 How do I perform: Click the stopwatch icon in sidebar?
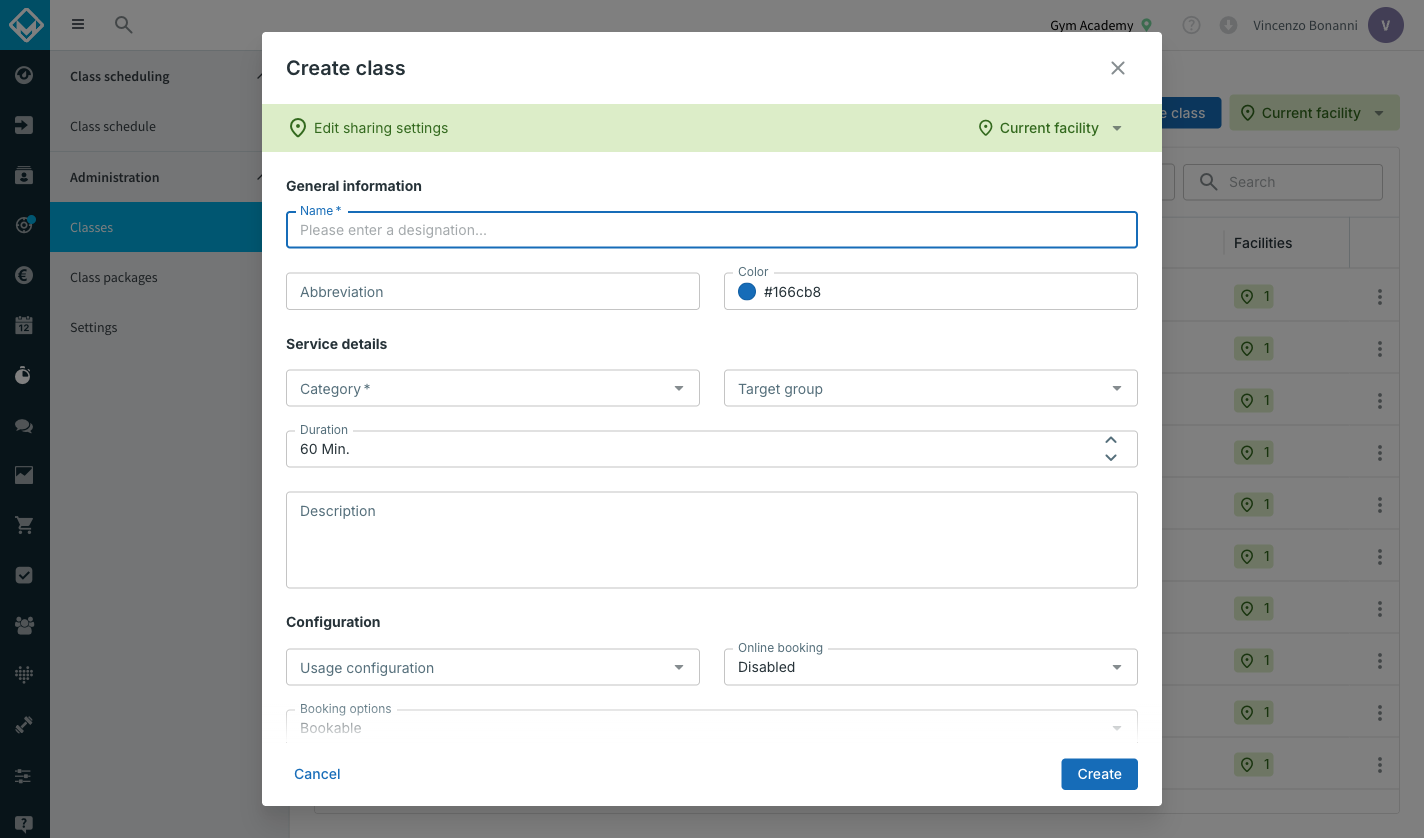tap(24, 375)
